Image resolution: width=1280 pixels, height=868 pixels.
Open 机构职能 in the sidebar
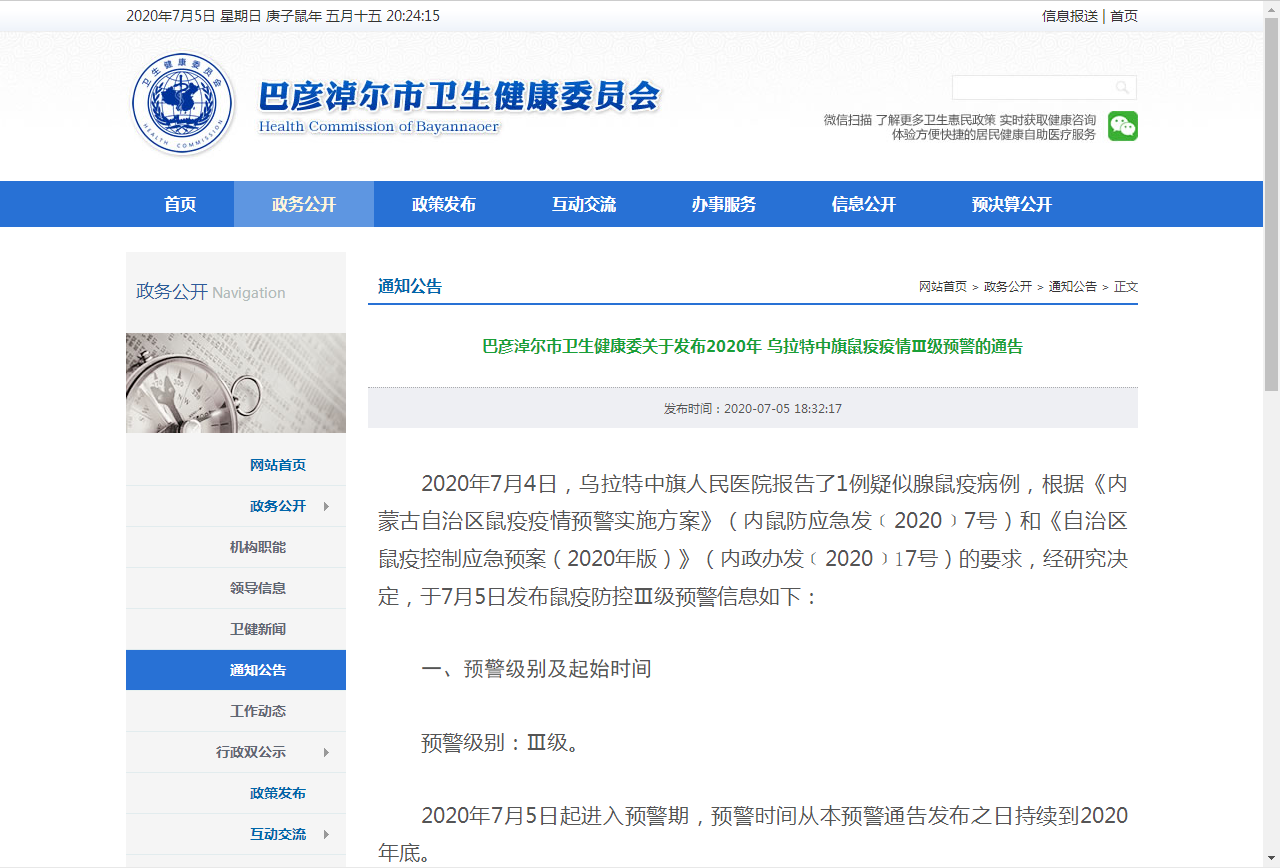[258, 547]
